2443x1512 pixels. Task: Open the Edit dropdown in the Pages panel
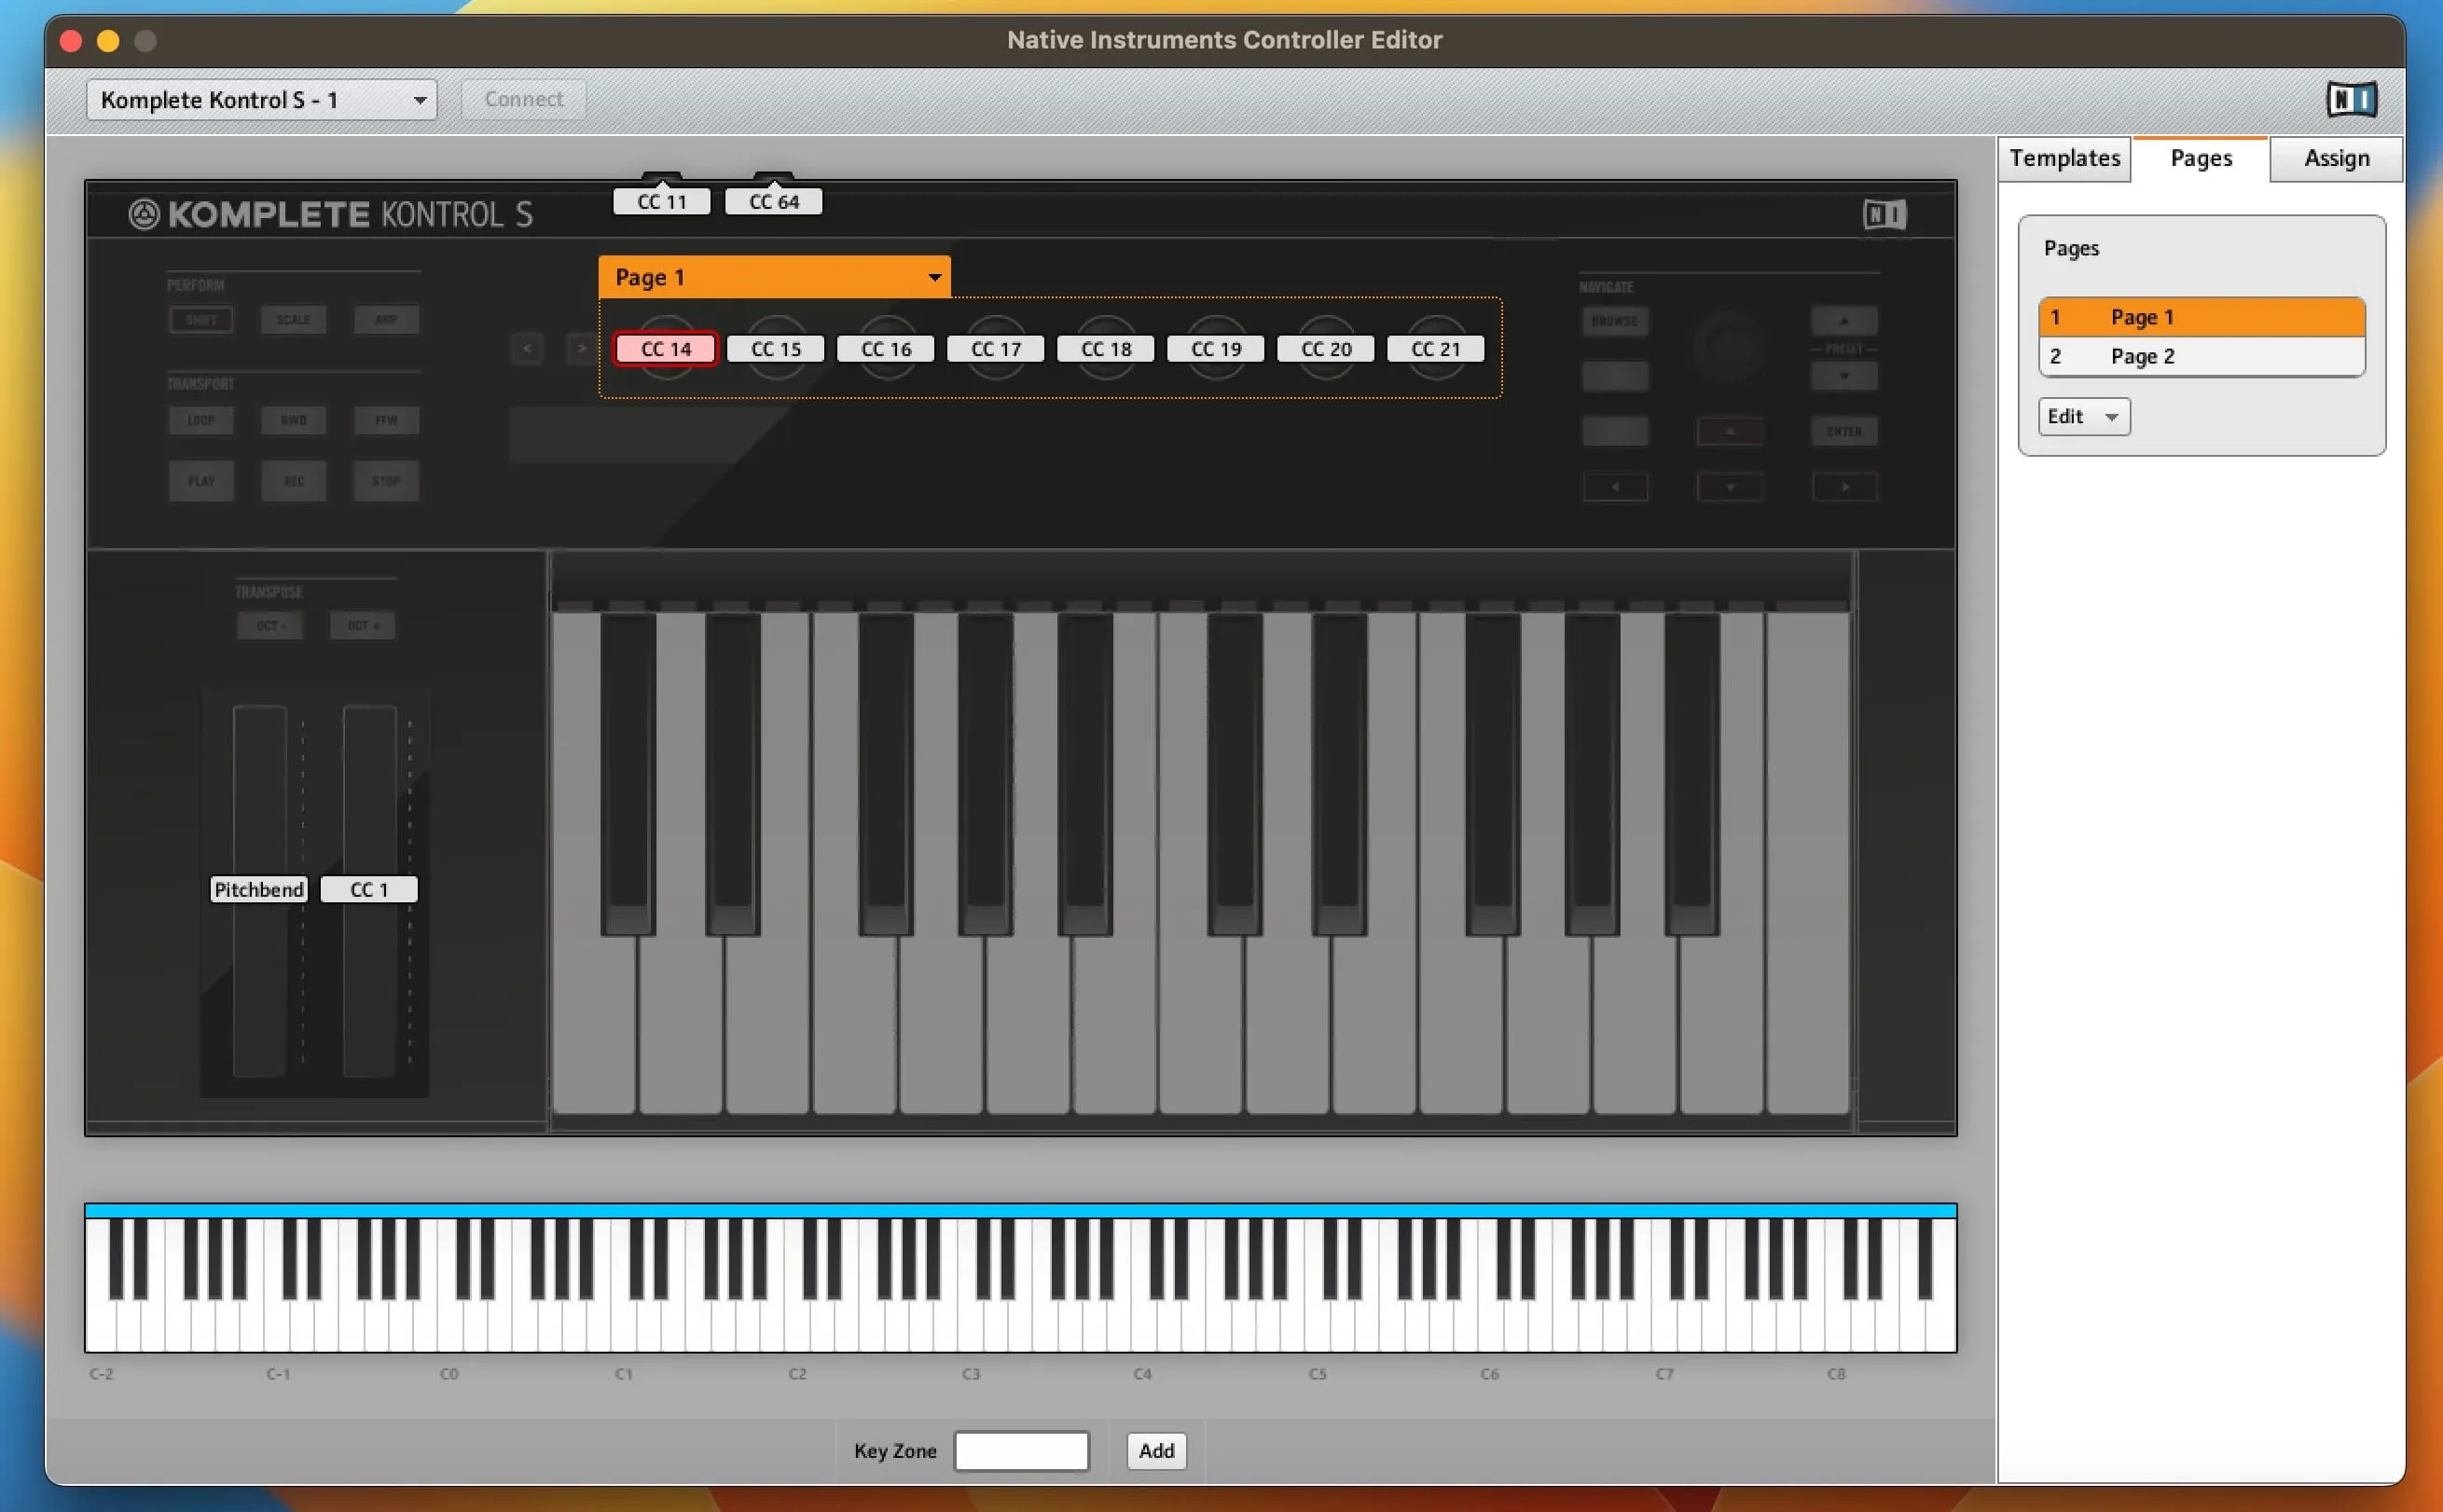(x=2081, y=416)
